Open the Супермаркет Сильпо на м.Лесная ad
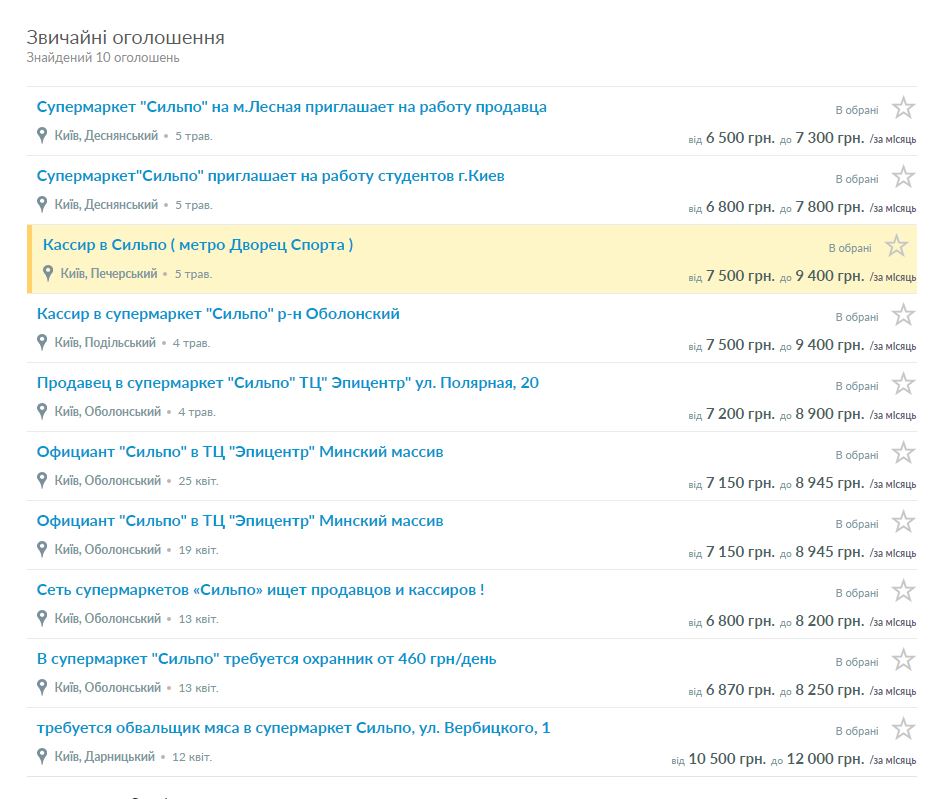The width and height of the screenshot is (938, 799). 291,107
